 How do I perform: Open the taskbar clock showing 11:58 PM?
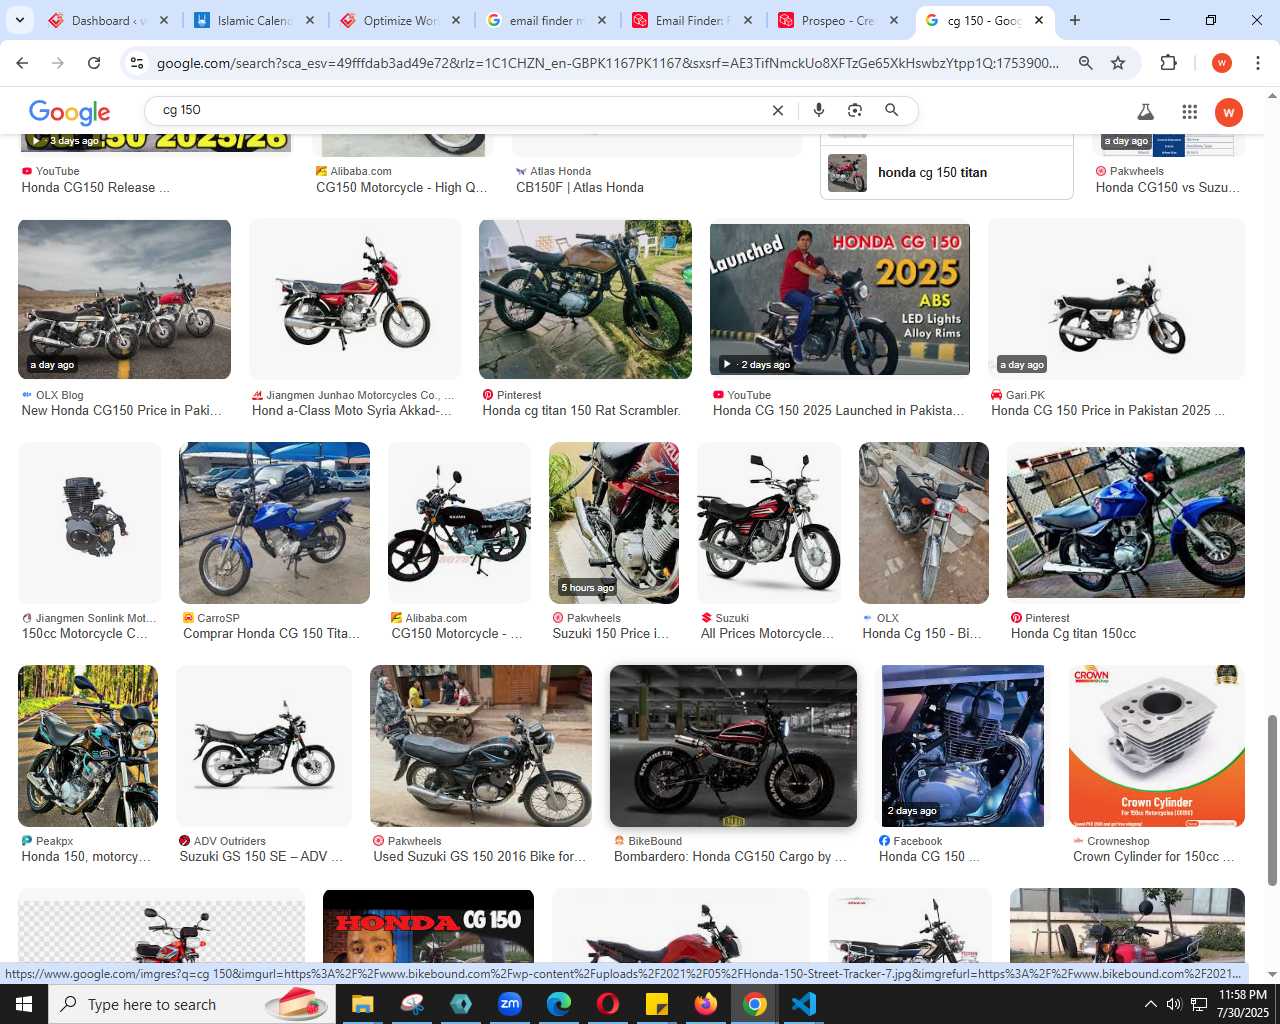[1243, 1004]
